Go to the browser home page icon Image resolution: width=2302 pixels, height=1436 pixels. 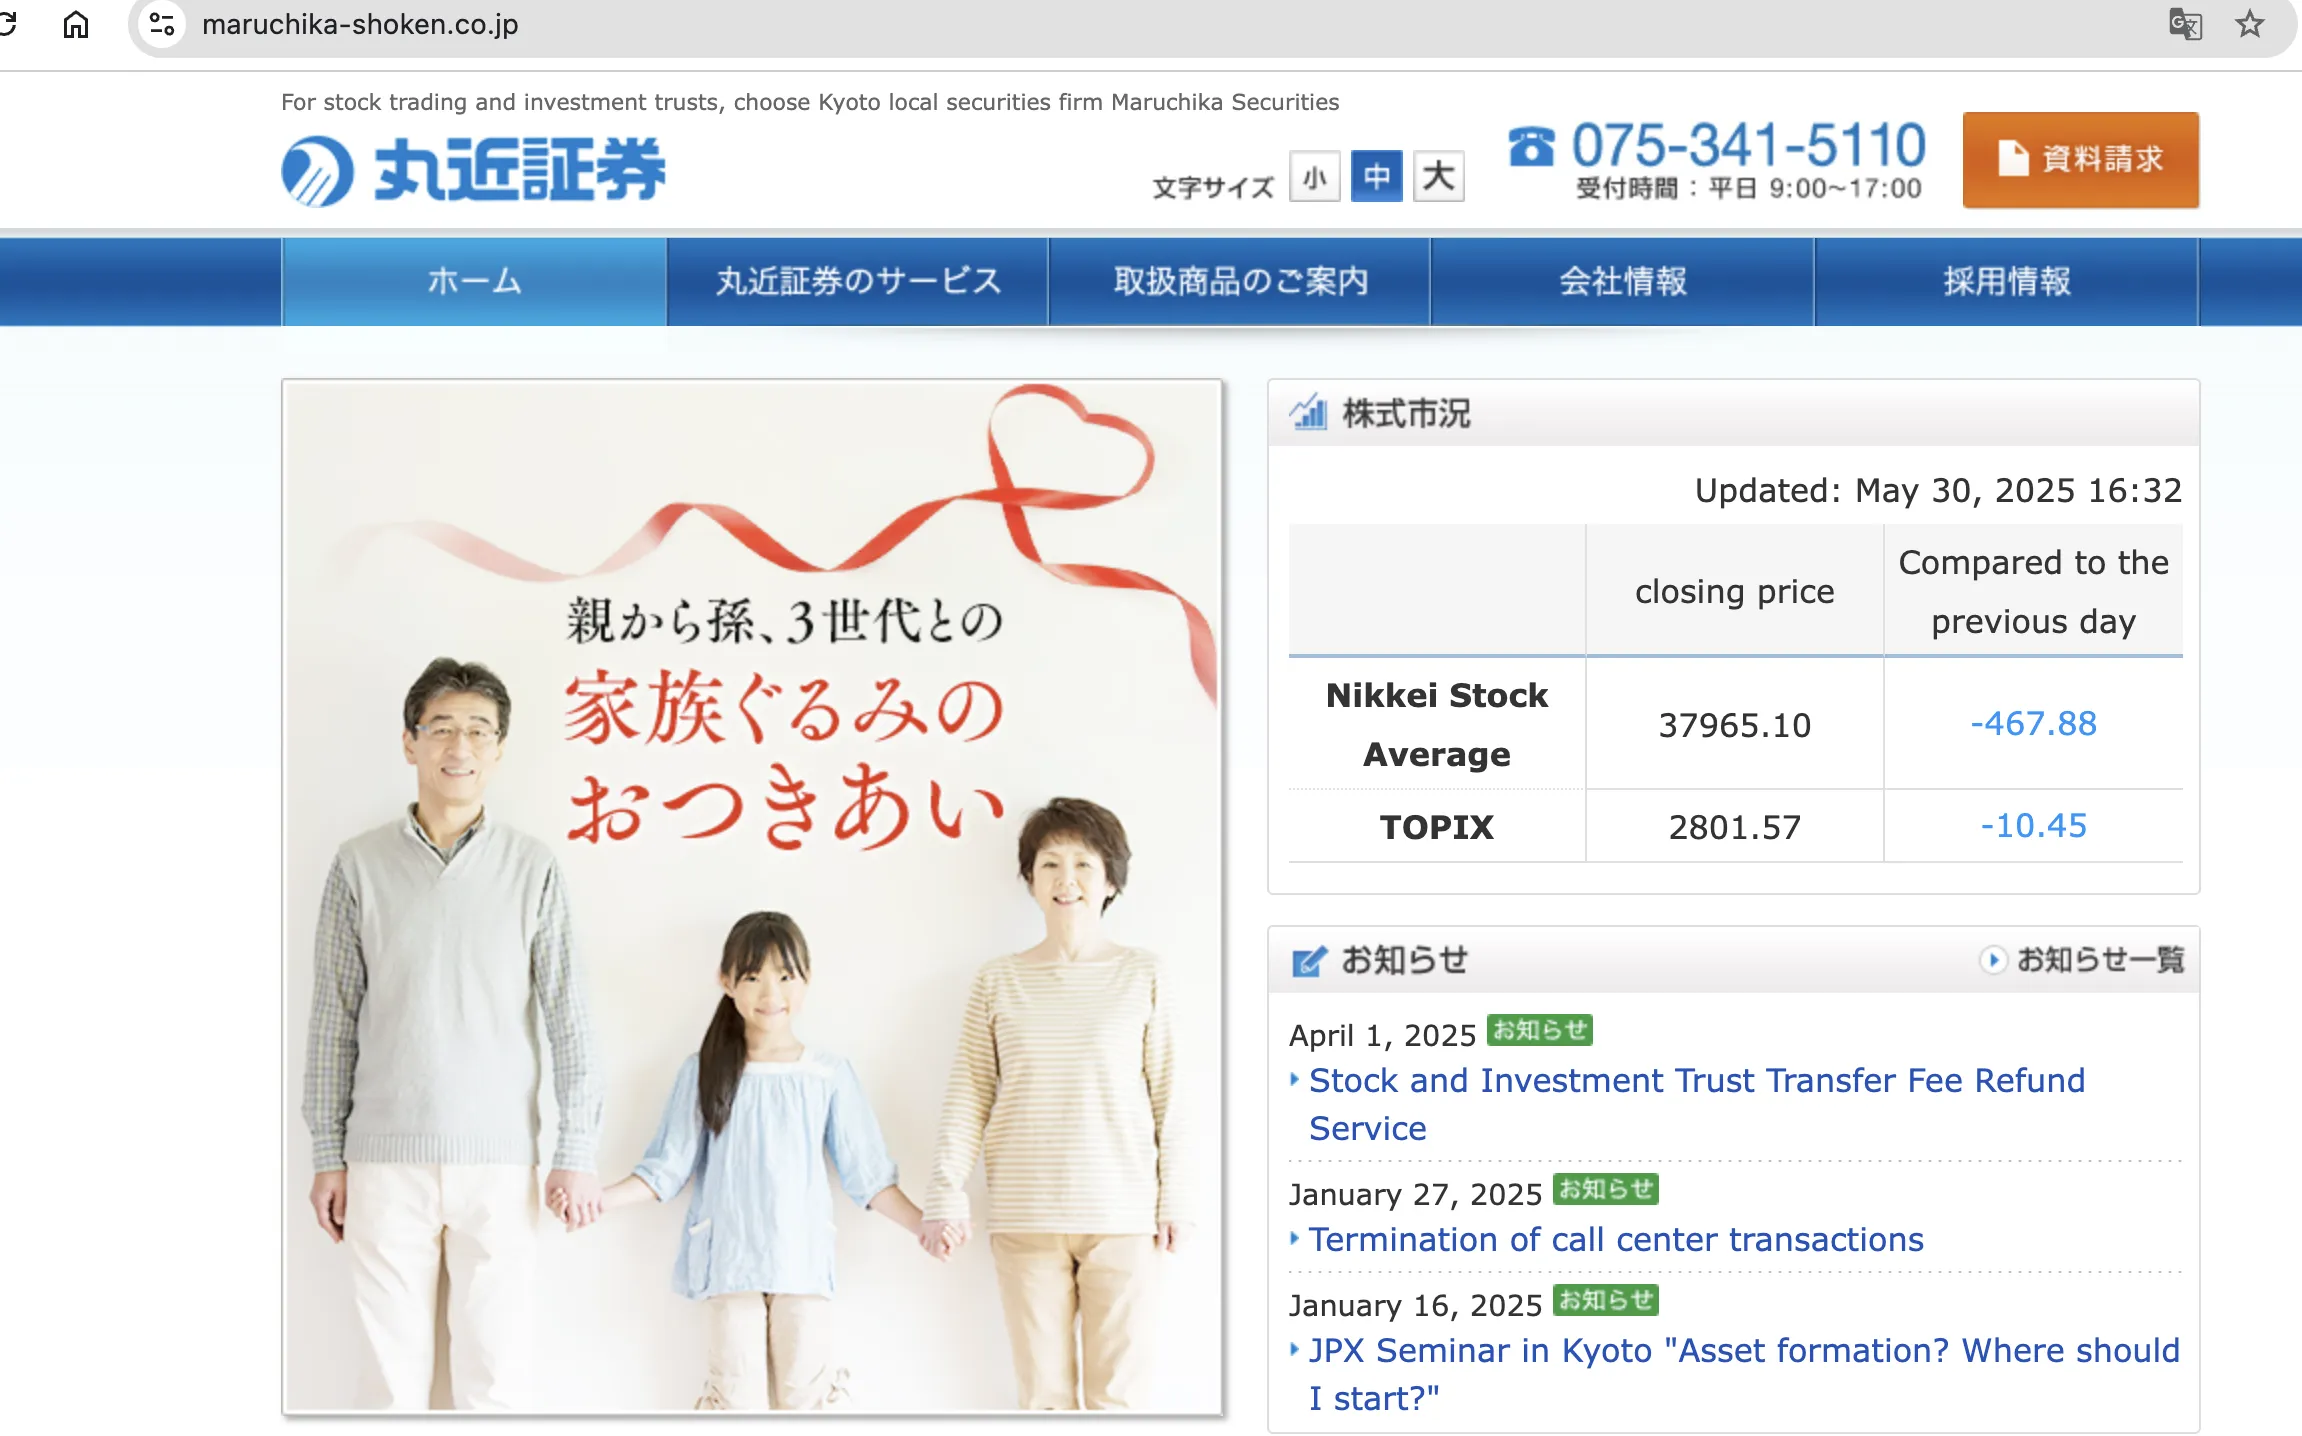click(x=76, y=24)
